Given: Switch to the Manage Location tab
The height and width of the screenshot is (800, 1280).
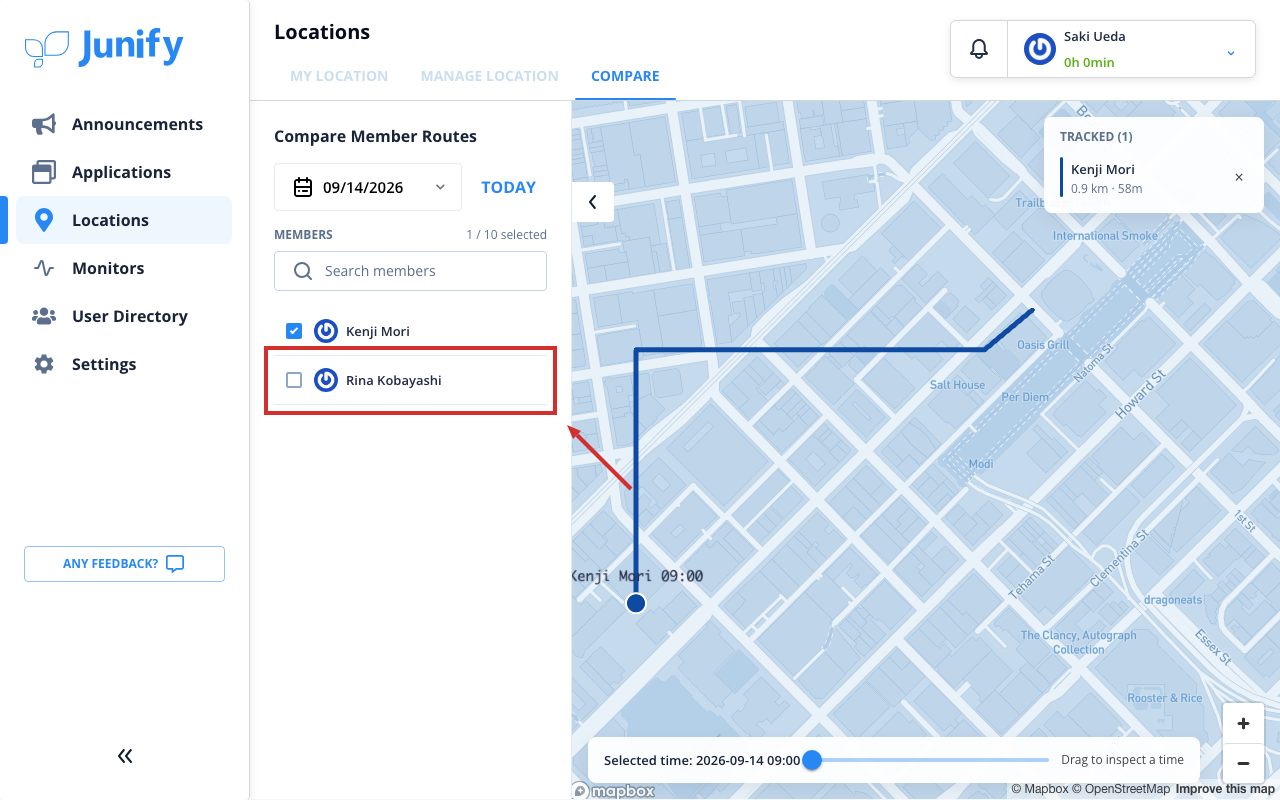Looking at the screenshot, I should tap(490, 76).
